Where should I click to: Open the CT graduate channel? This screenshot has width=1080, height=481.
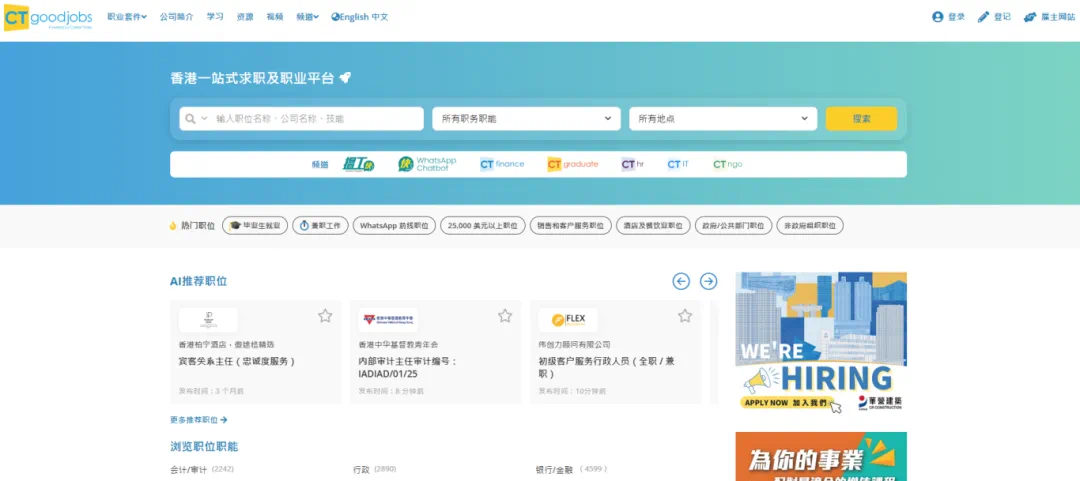pos(573,164)
